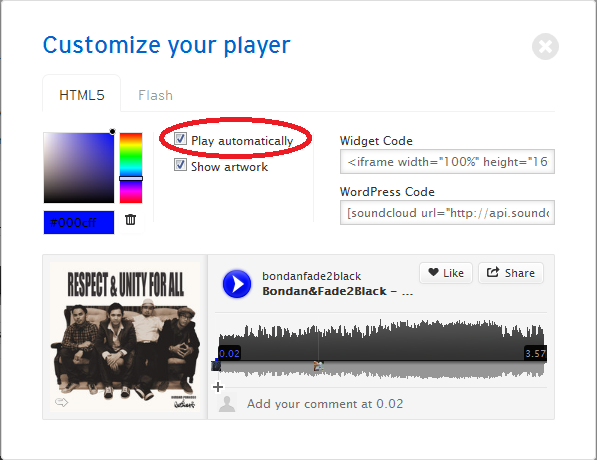597x460 pixels.
Task: Click the #000cff hex color field
Action: (79, 222)
